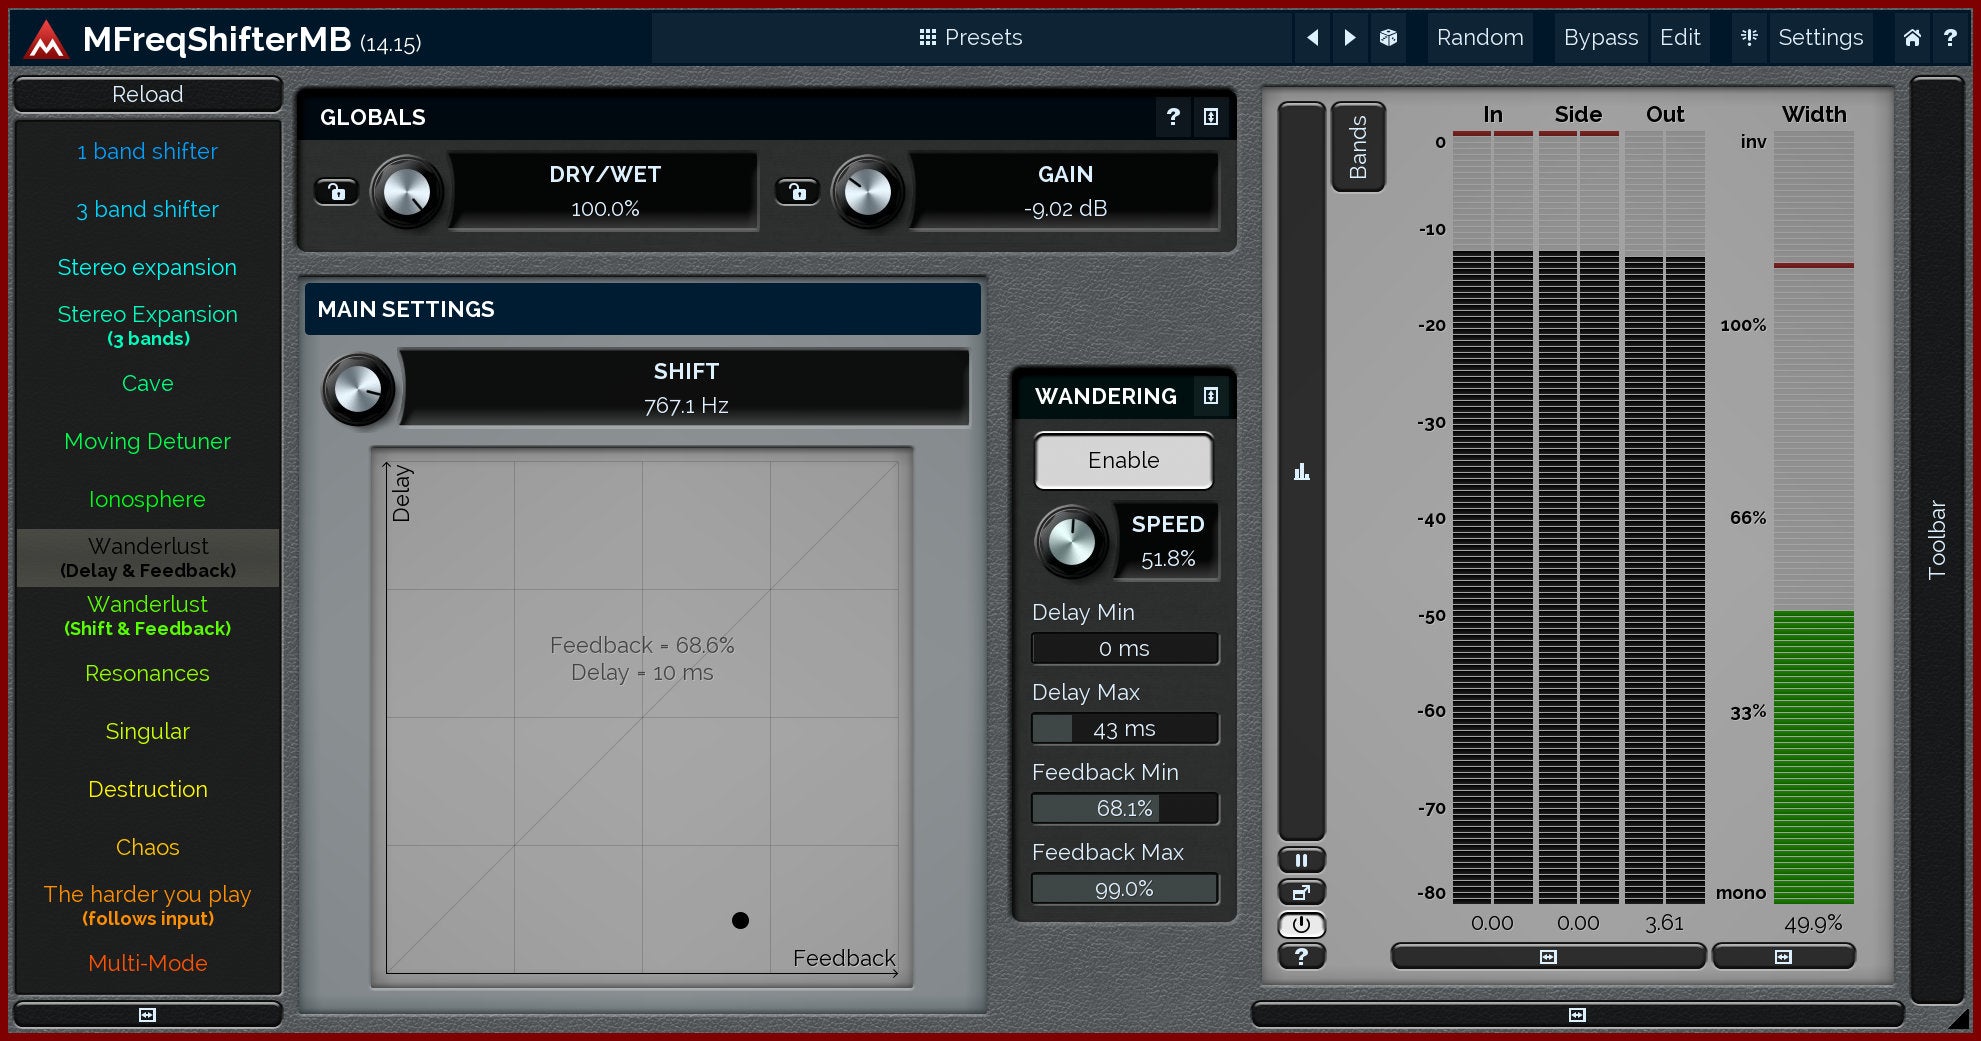
Task: Select the Moving Detuner preset
Action: click(x=147, y=441)
